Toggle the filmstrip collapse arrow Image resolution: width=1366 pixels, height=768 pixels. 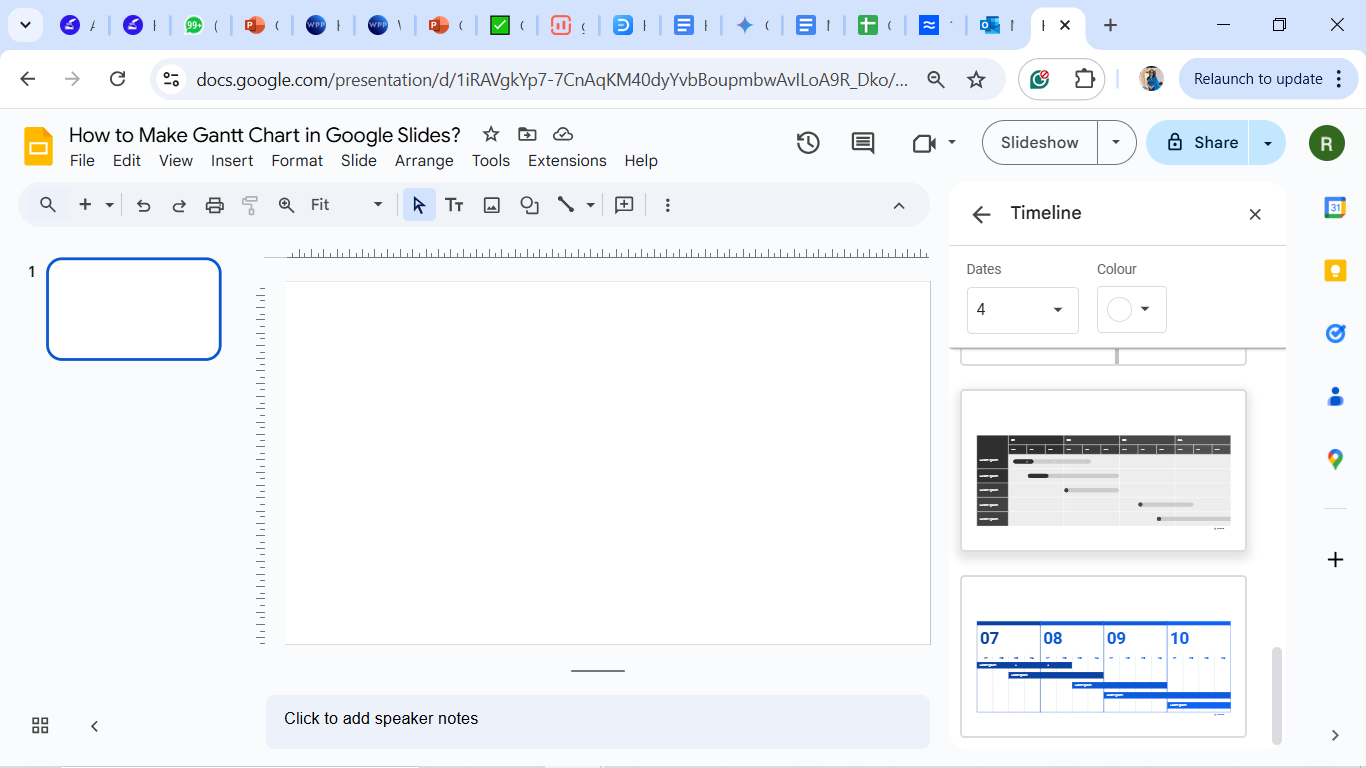click(x=94, y=726)
